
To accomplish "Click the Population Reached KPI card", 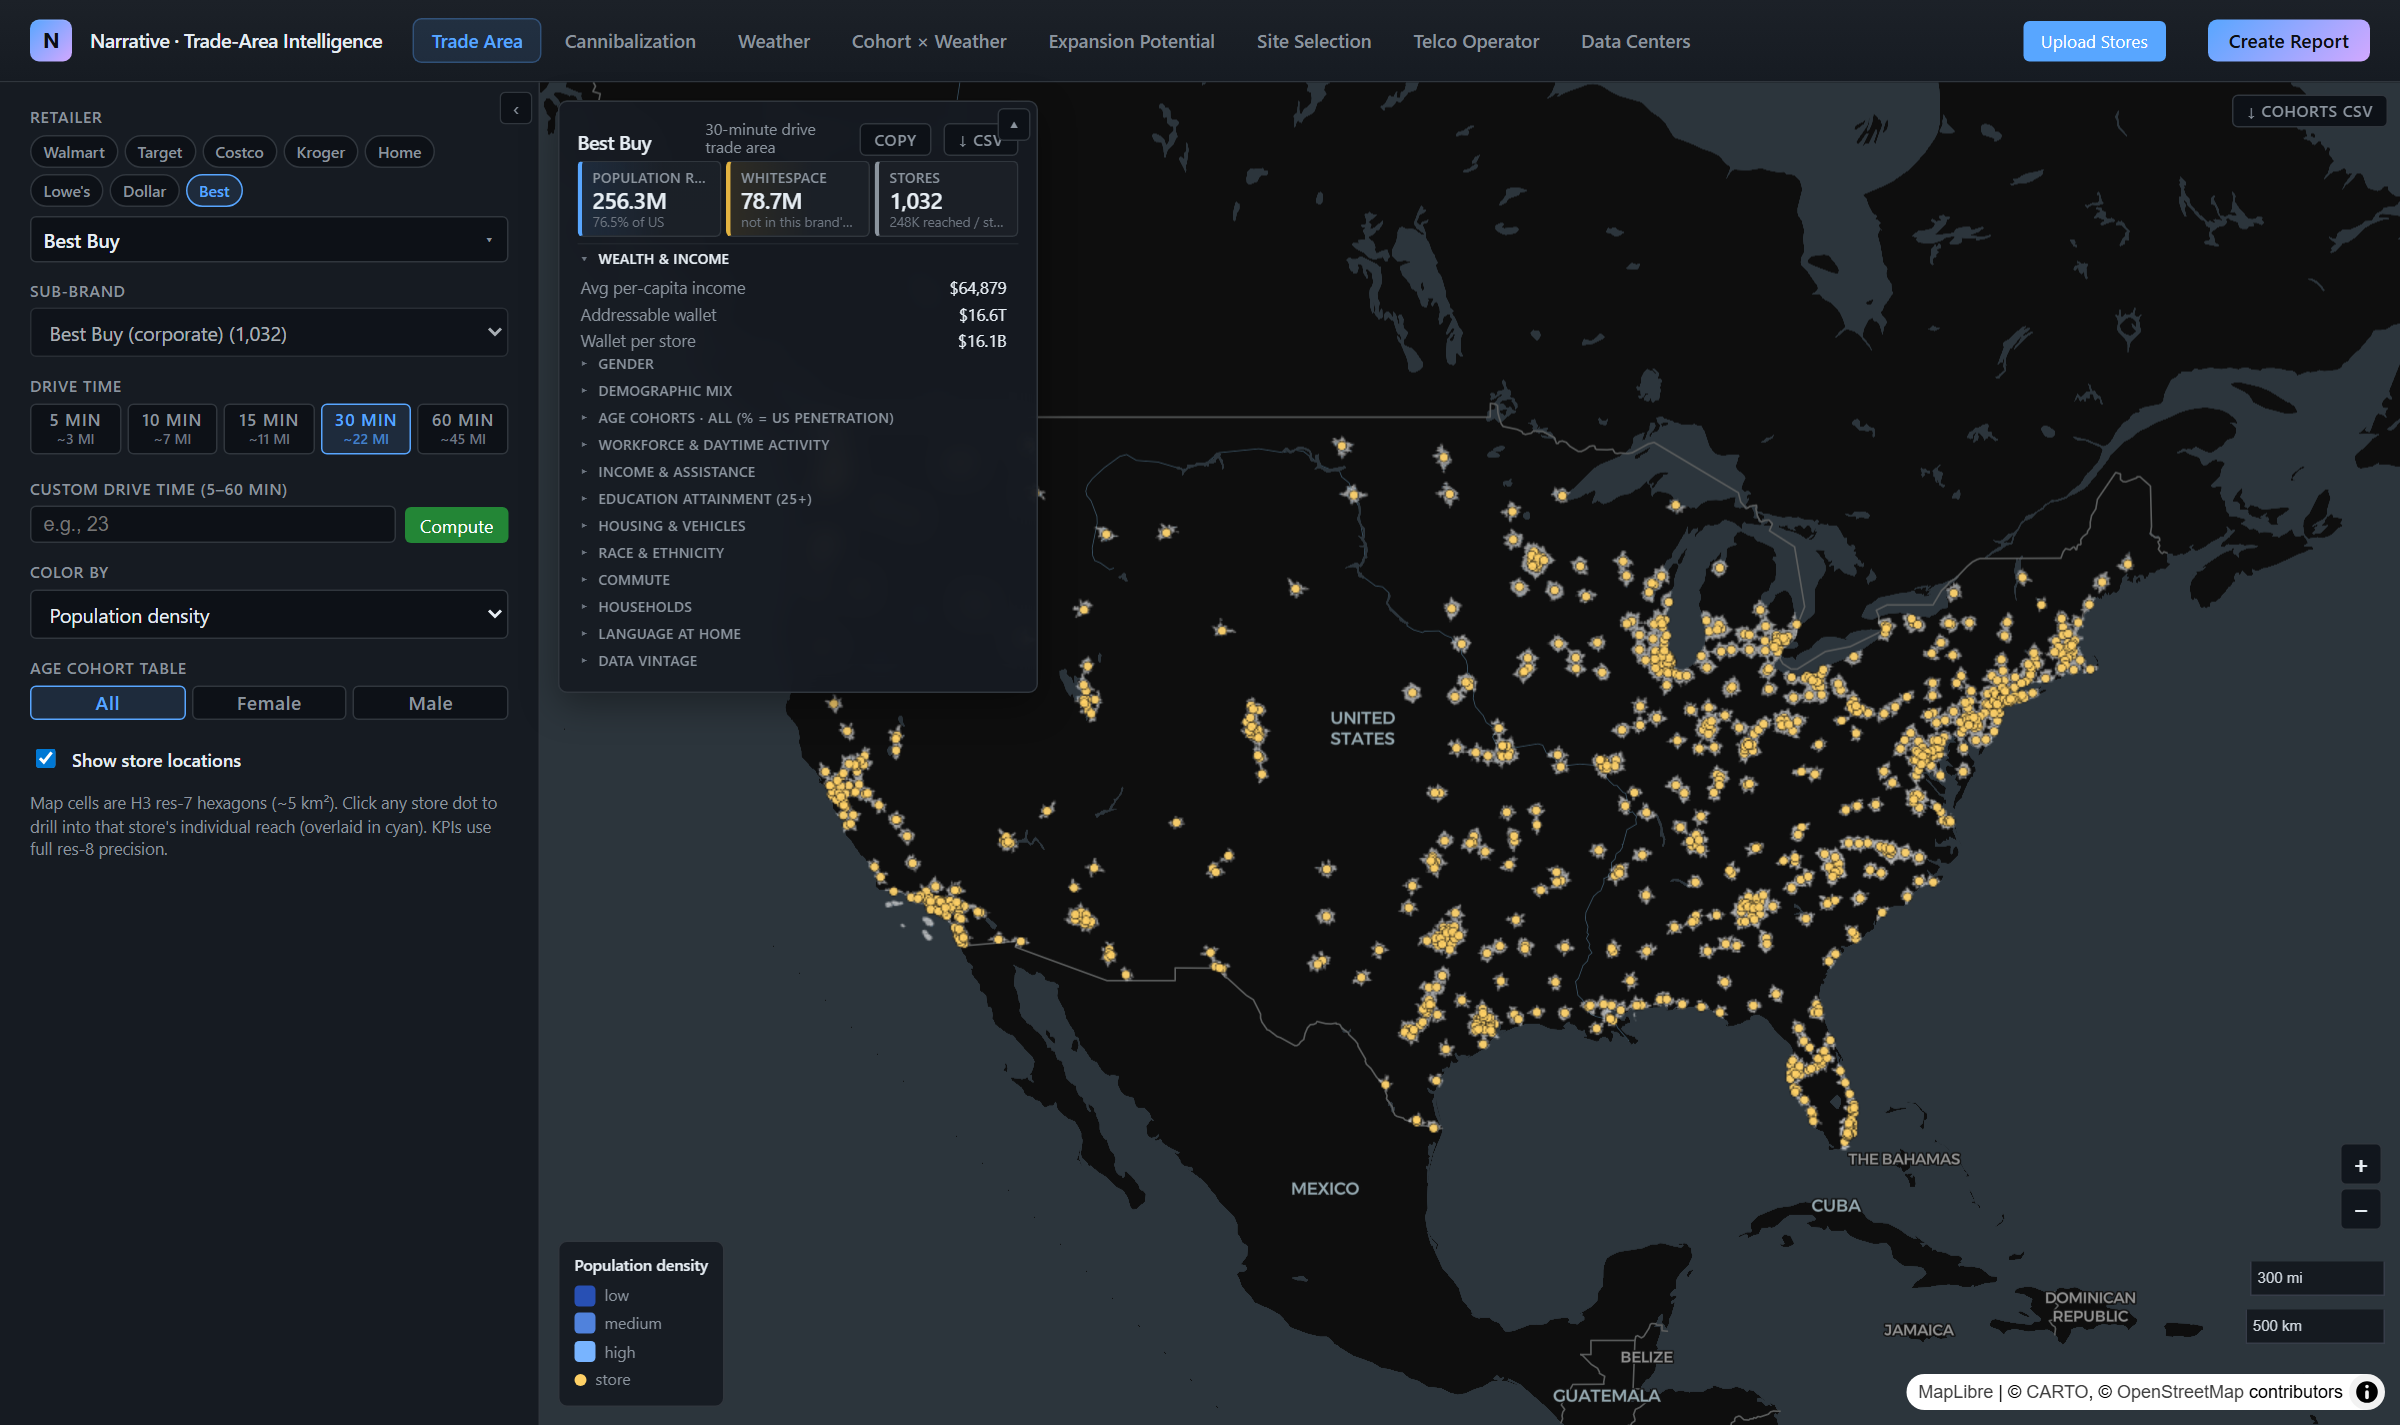I will [x=649, y=199].
